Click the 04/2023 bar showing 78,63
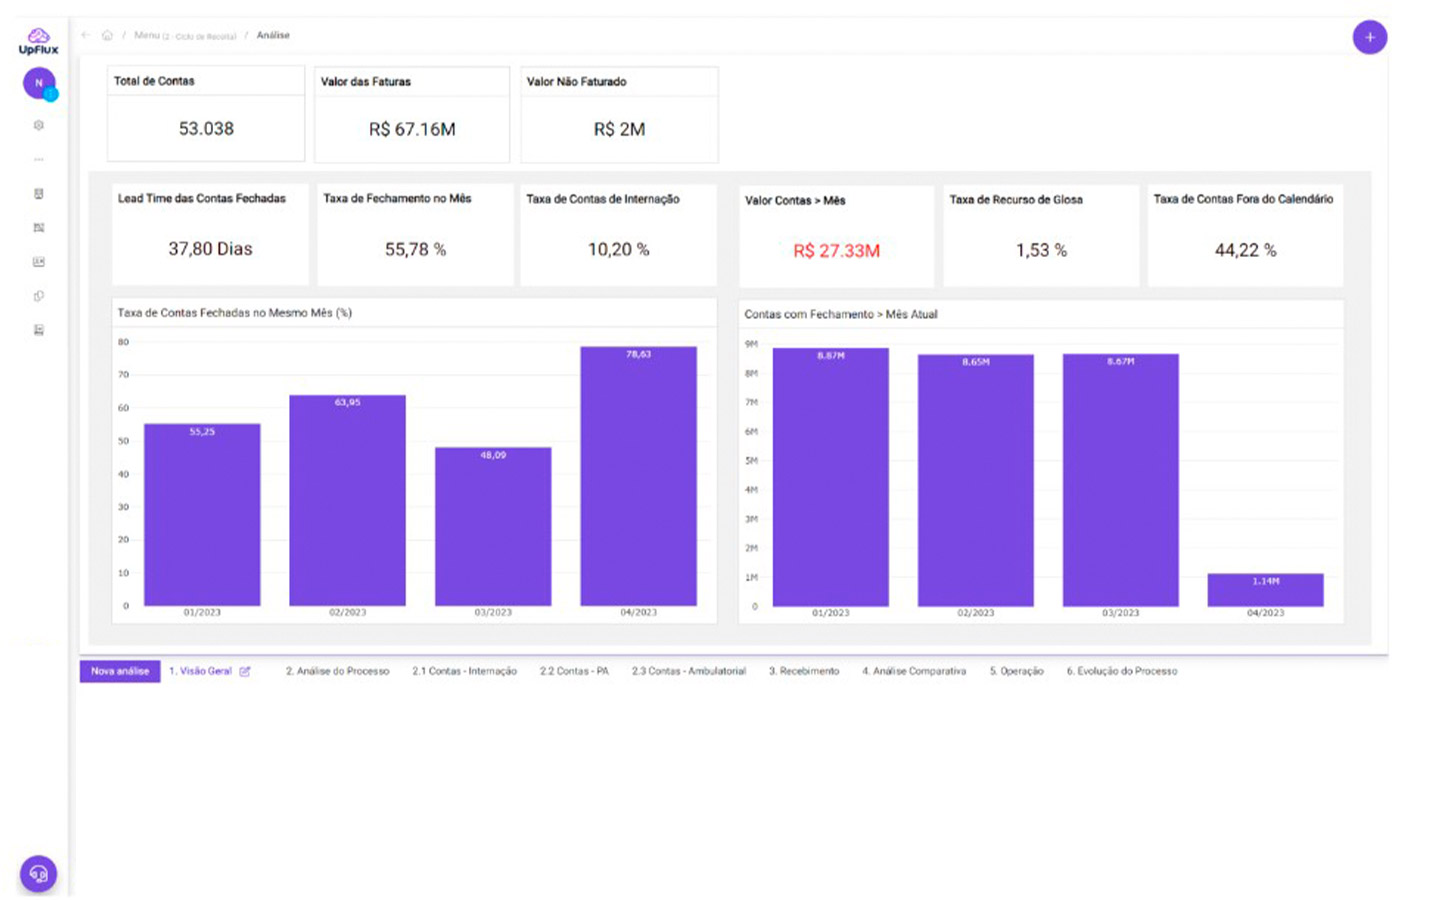Screen dimensions: 1440x900 click(638, 476)
